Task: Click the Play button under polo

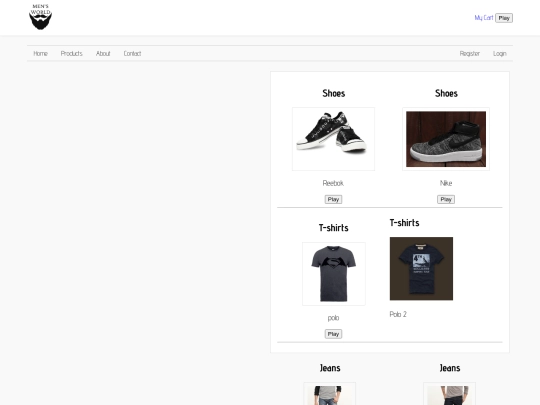Action: pos(333,334)
